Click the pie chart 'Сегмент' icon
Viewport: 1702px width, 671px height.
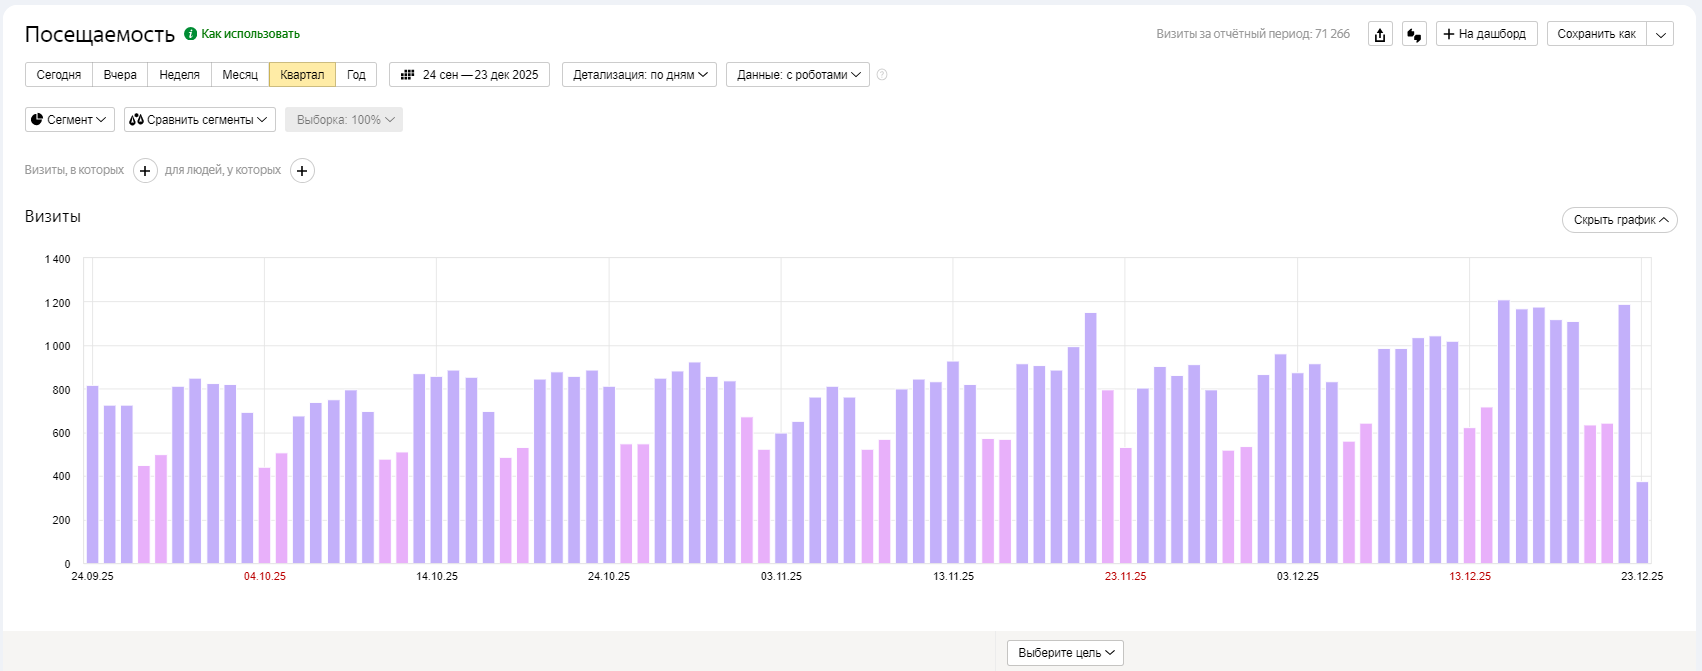37,120
